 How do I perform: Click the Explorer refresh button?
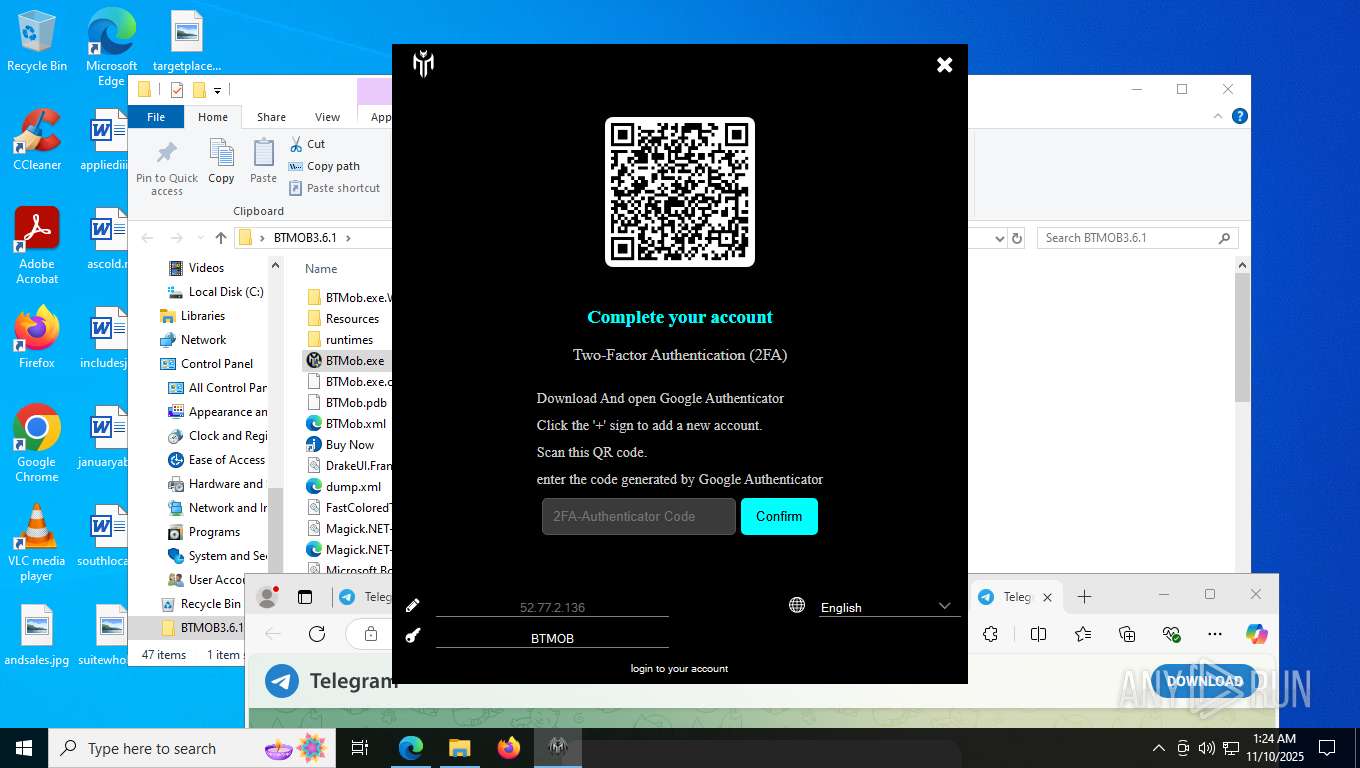click(x=1017, y=238)
